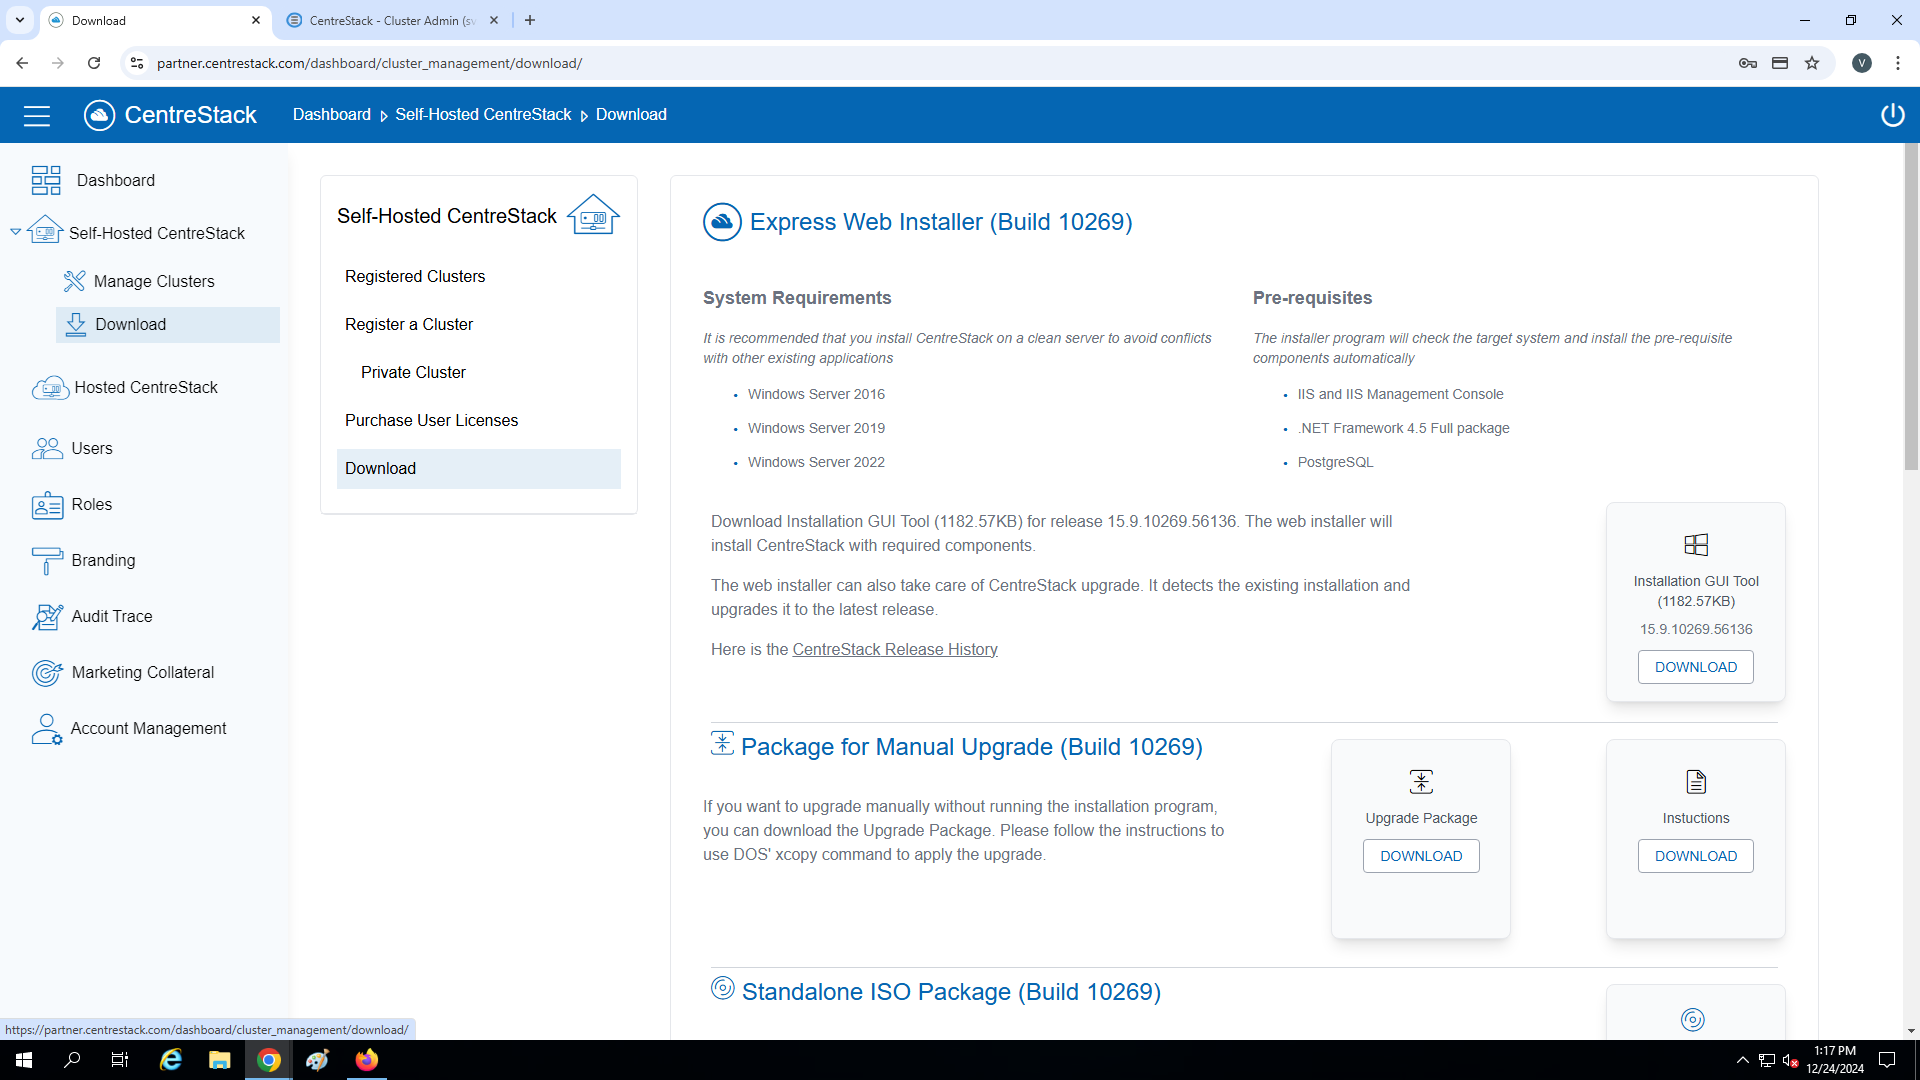The image size is (1920, 1080).
Task: Select Download in Self-Hosted CentreStack panel
Action: click(478, 469)
